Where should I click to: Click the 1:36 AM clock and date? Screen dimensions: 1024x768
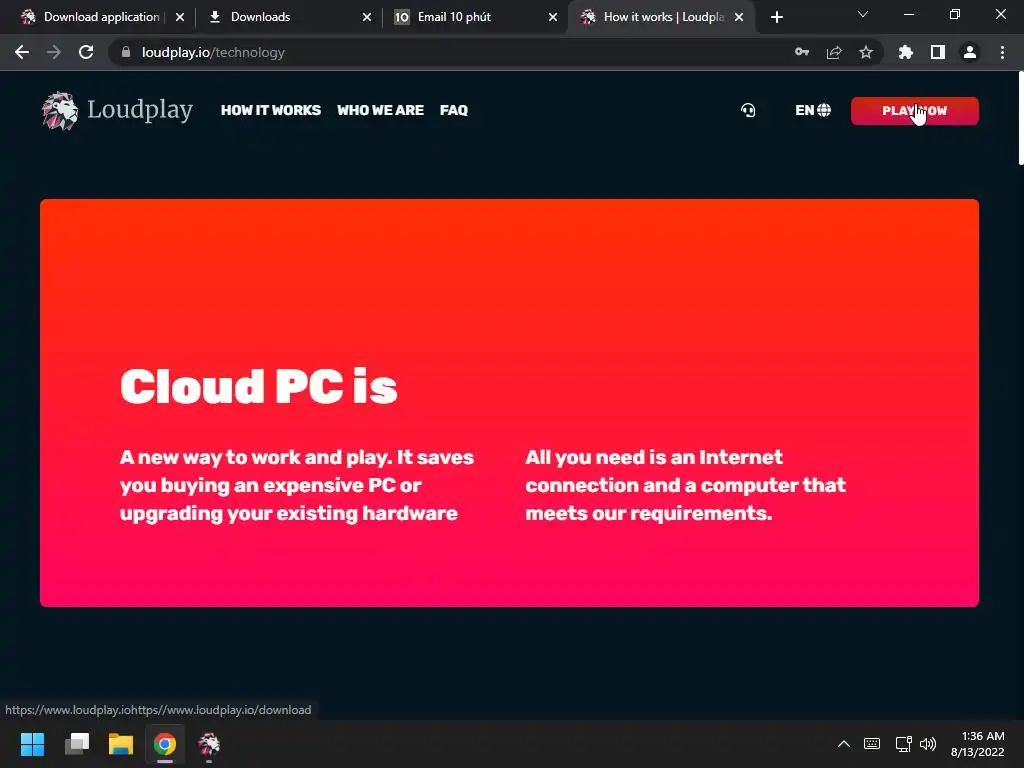click(978, 744)
